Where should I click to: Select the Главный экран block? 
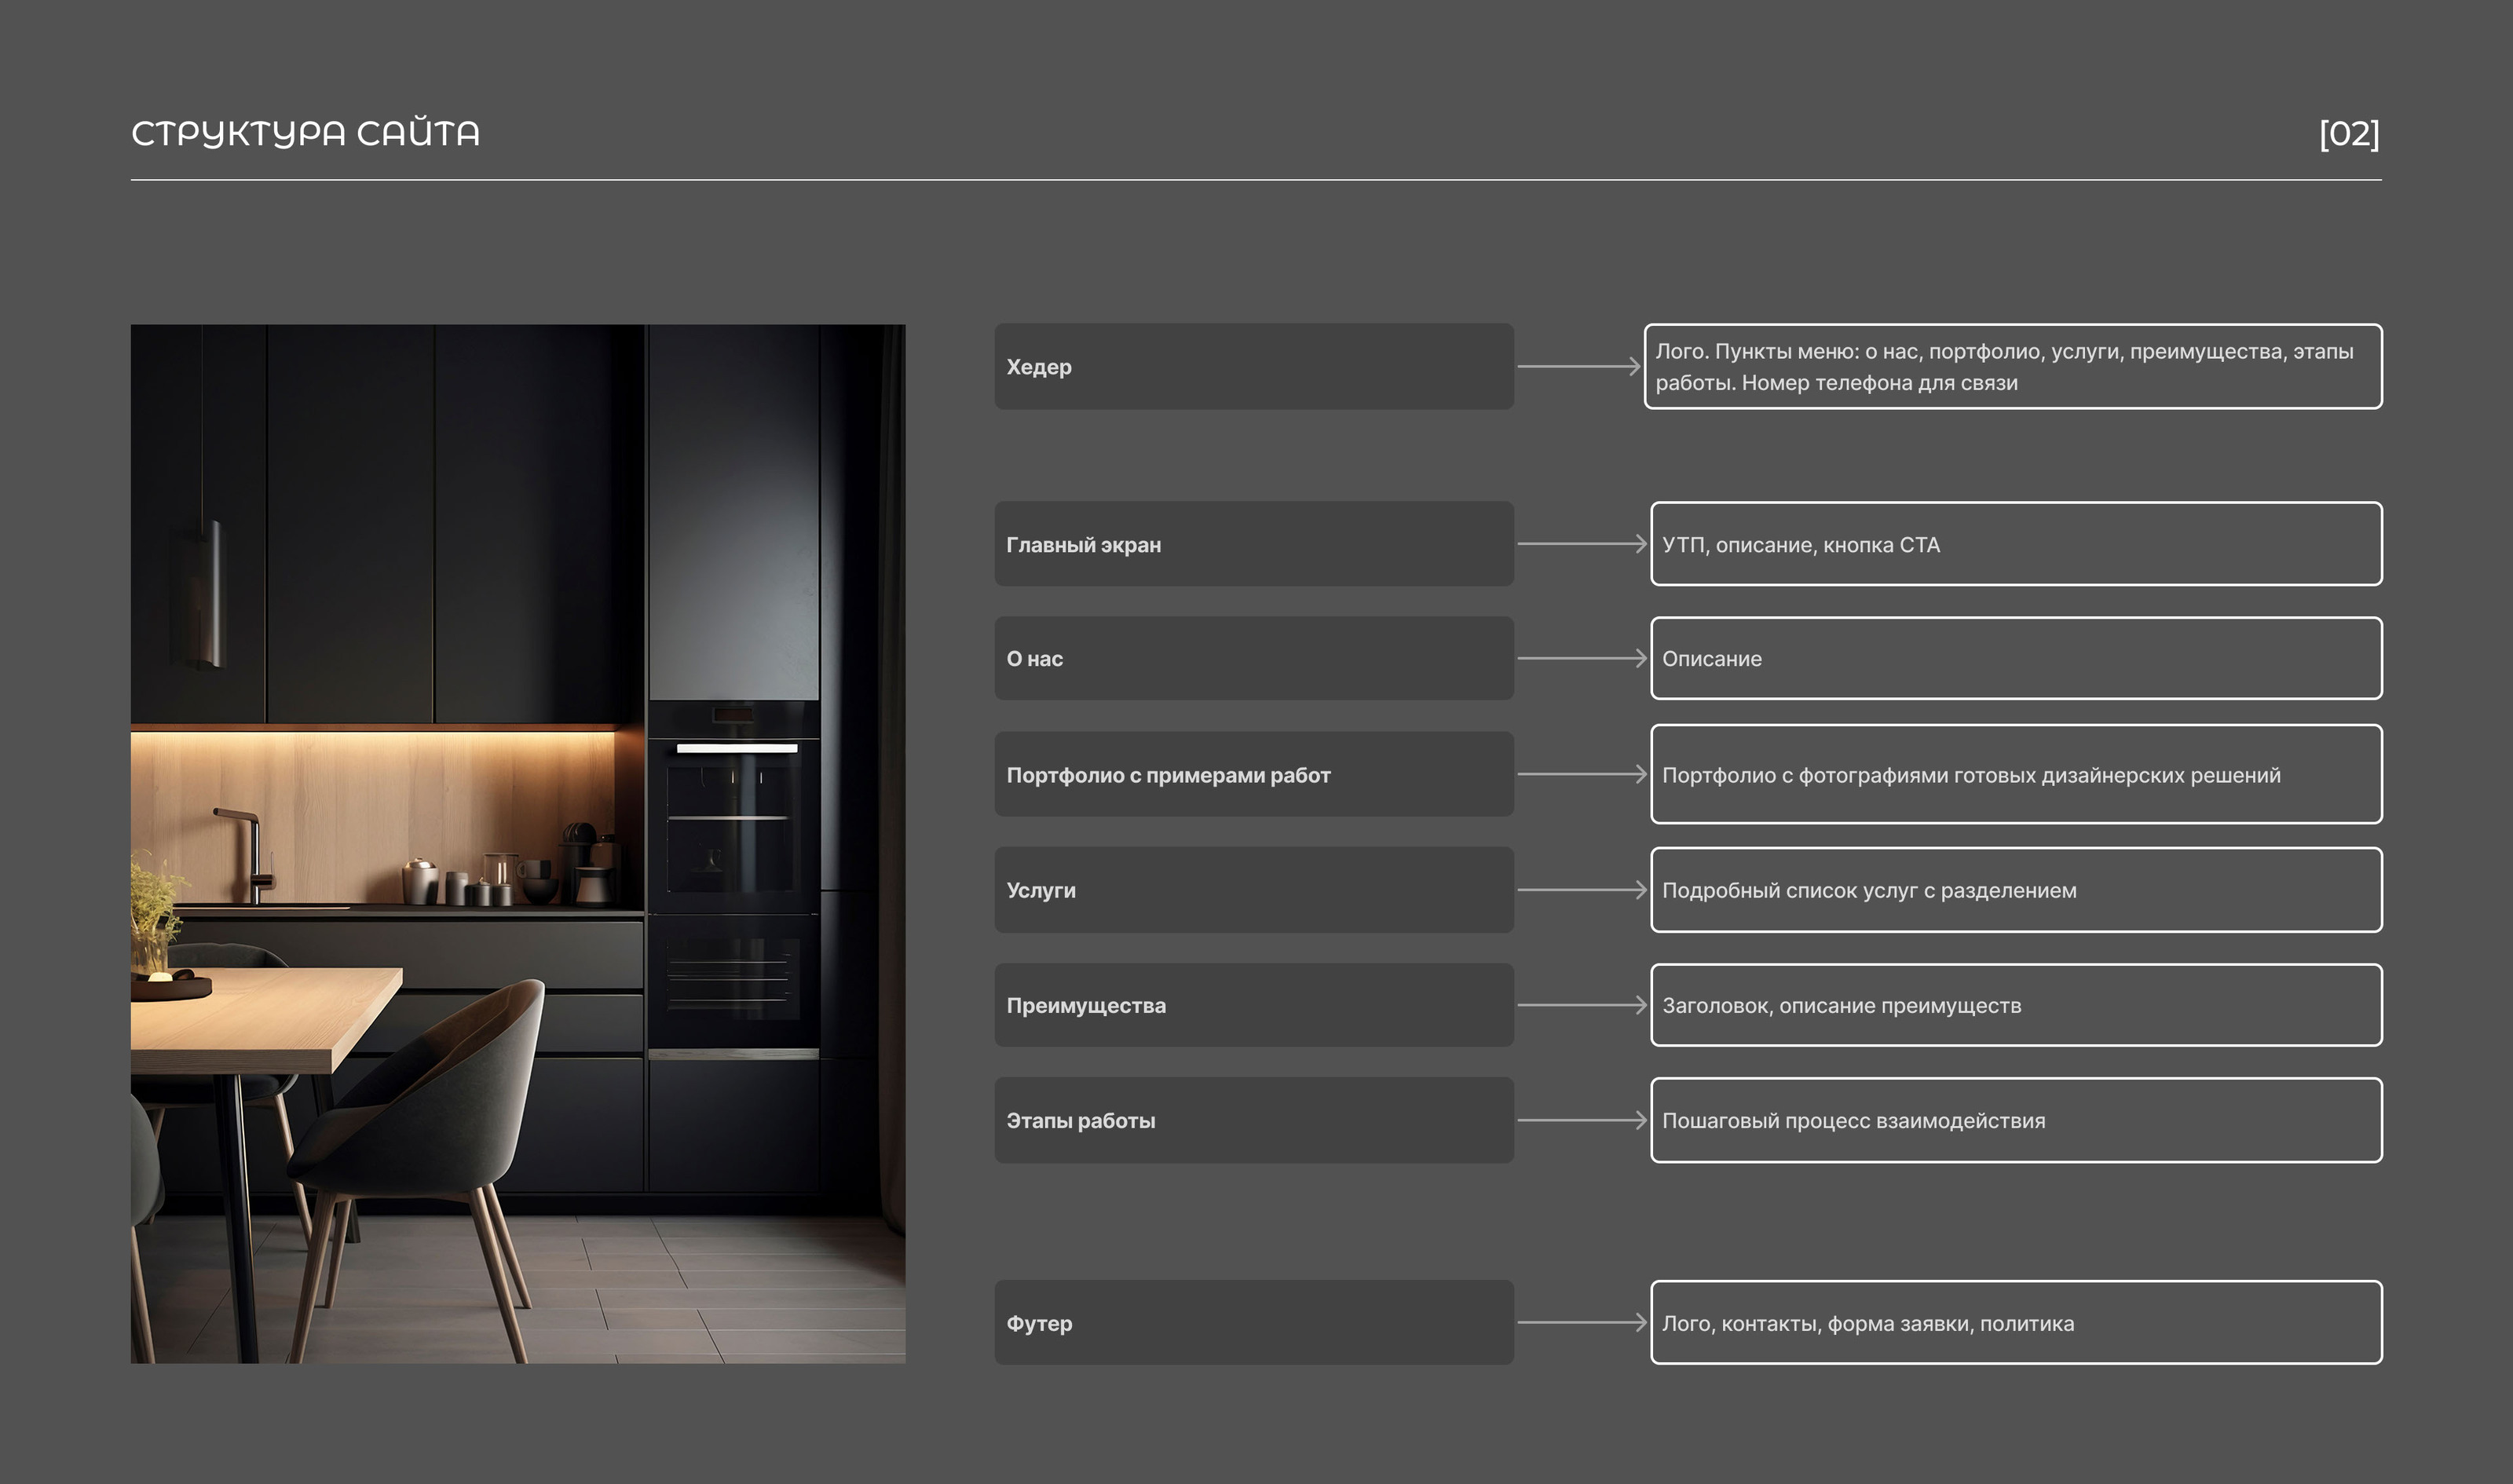1253,544
